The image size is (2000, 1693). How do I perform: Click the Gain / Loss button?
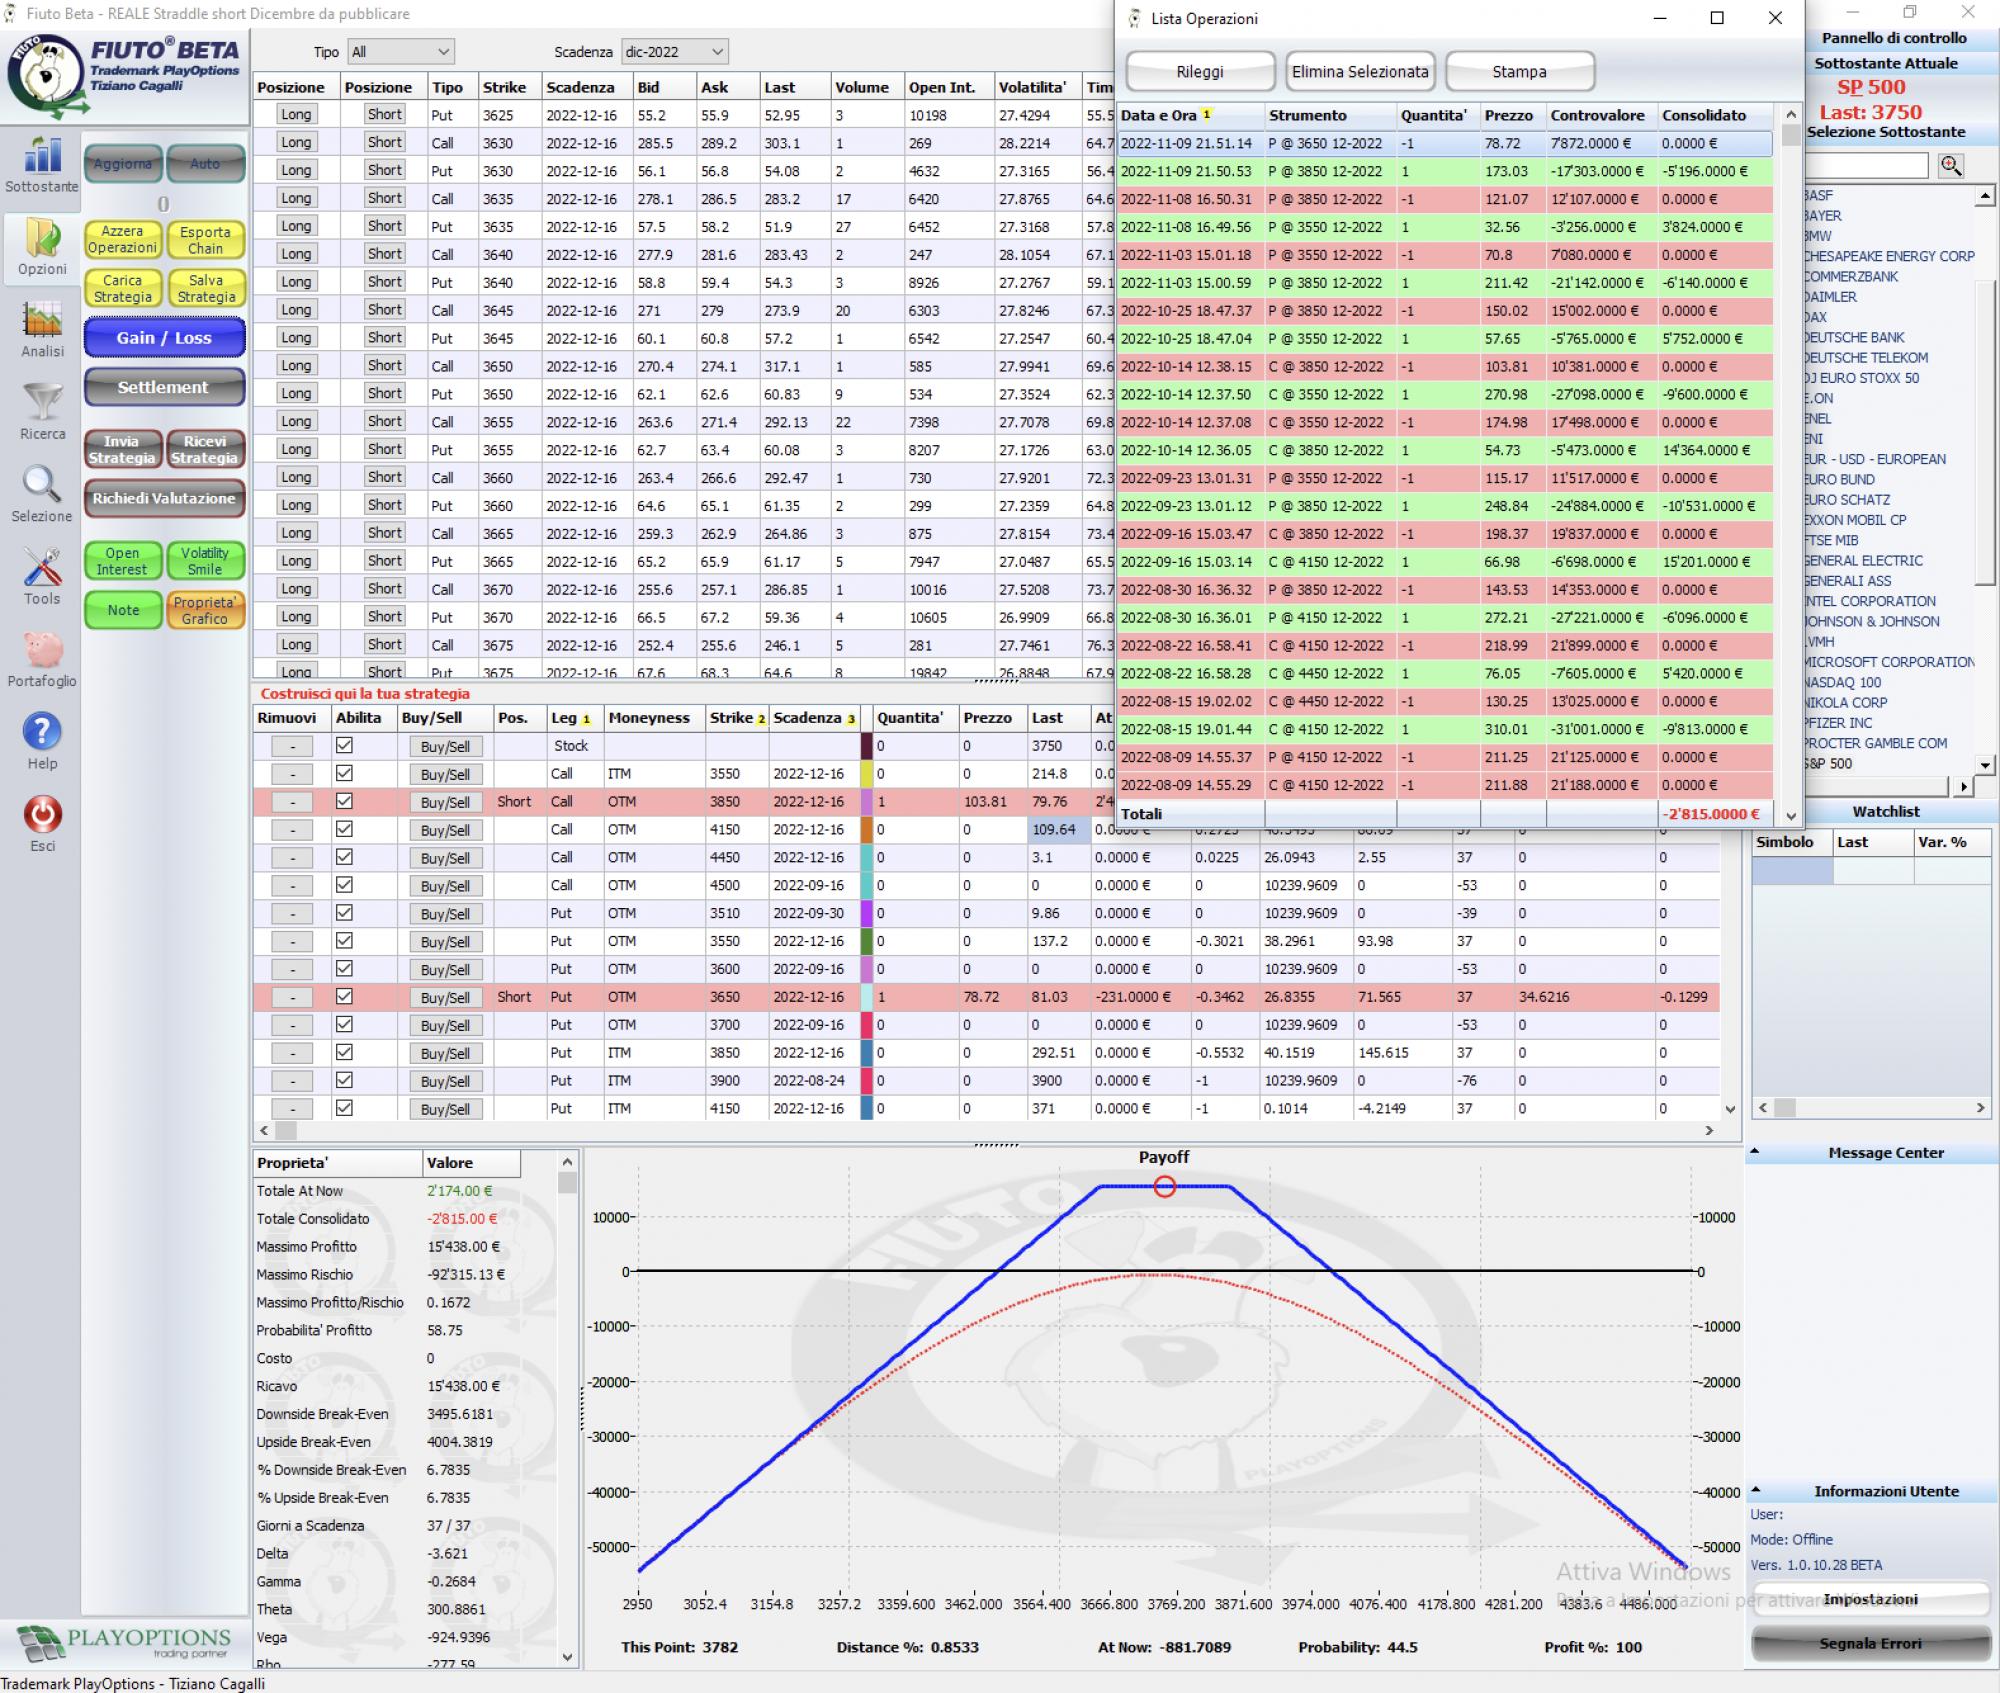[x=164, y=338]
